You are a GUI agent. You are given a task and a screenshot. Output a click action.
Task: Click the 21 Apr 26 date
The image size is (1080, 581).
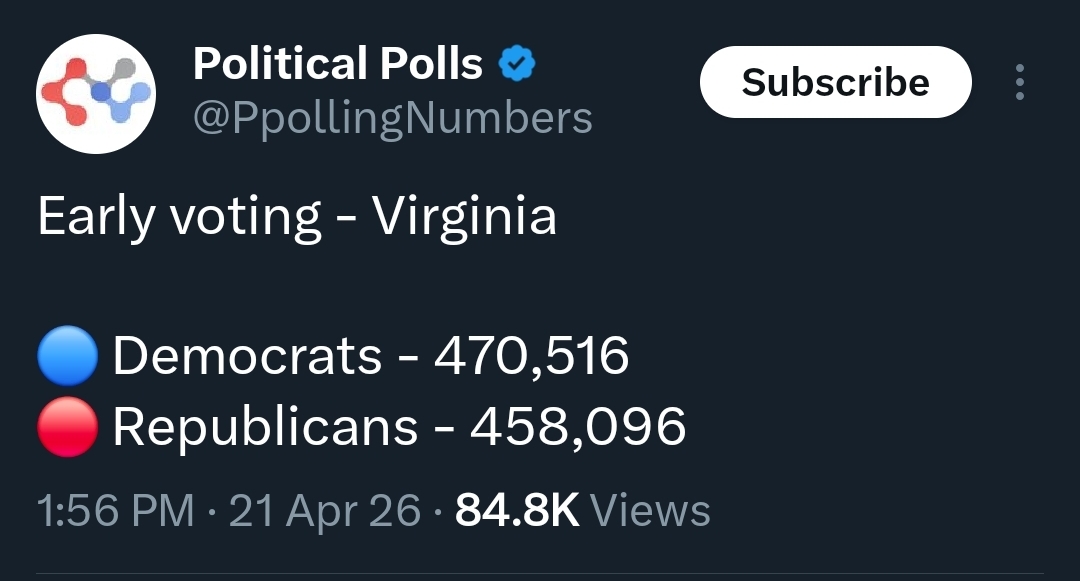pos(325,511)
